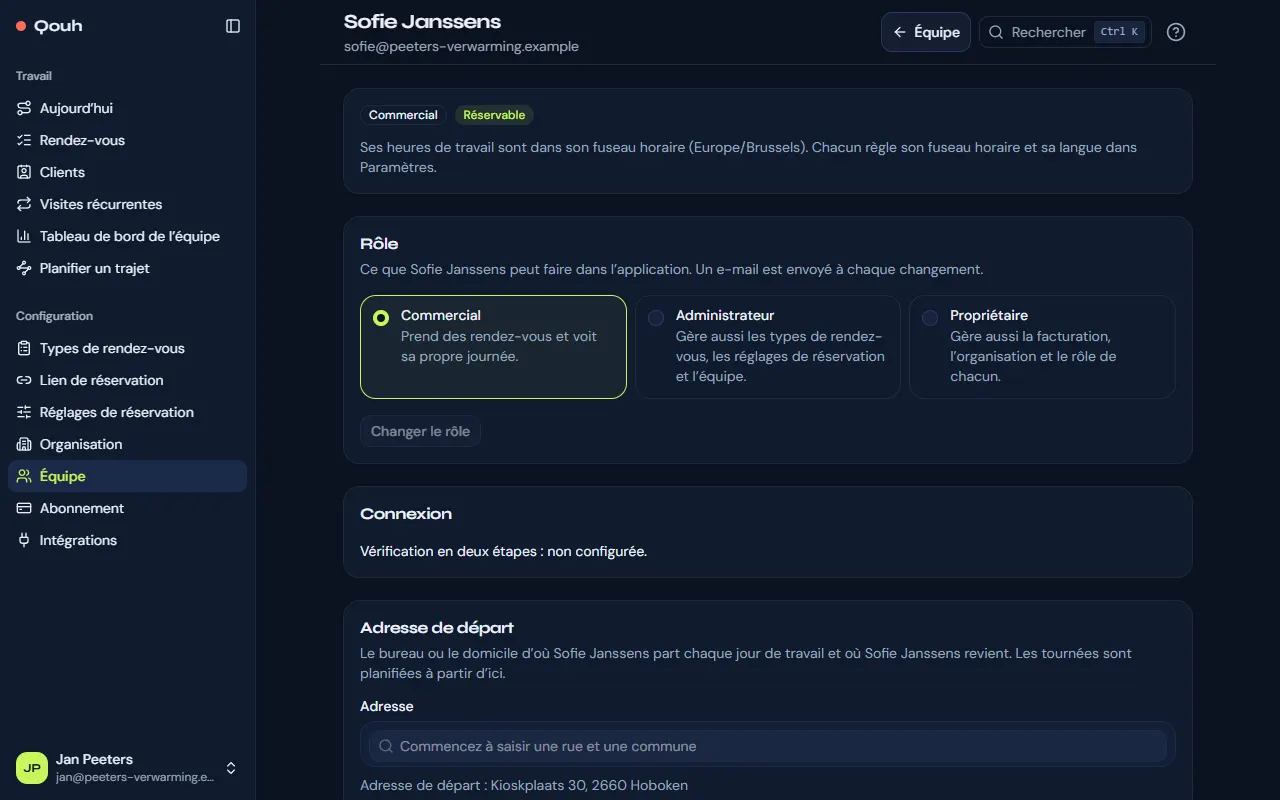Screen dimensions: 1280x800
Task: Select the Administrateur role radio button
Action: coord(656,318)
